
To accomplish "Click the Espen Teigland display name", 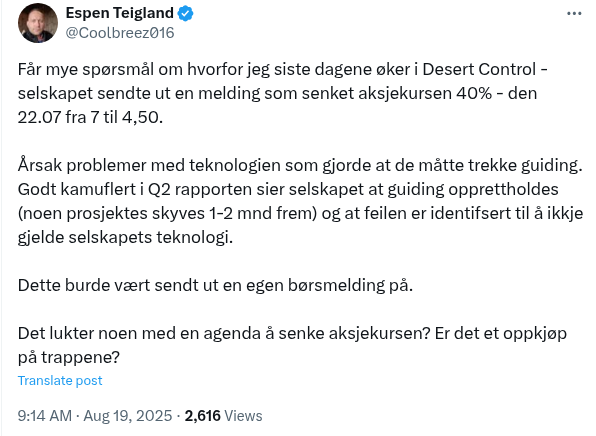I will tap(119, 13).
